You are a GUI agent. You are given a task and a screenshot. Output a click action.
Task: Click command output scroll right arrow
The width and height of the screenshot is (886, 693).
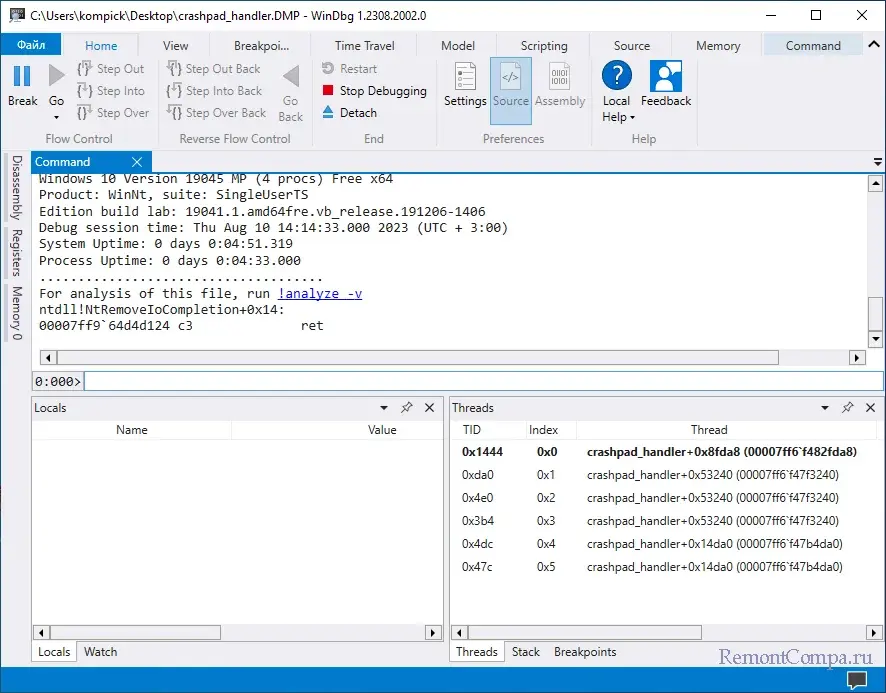(857, 358)
